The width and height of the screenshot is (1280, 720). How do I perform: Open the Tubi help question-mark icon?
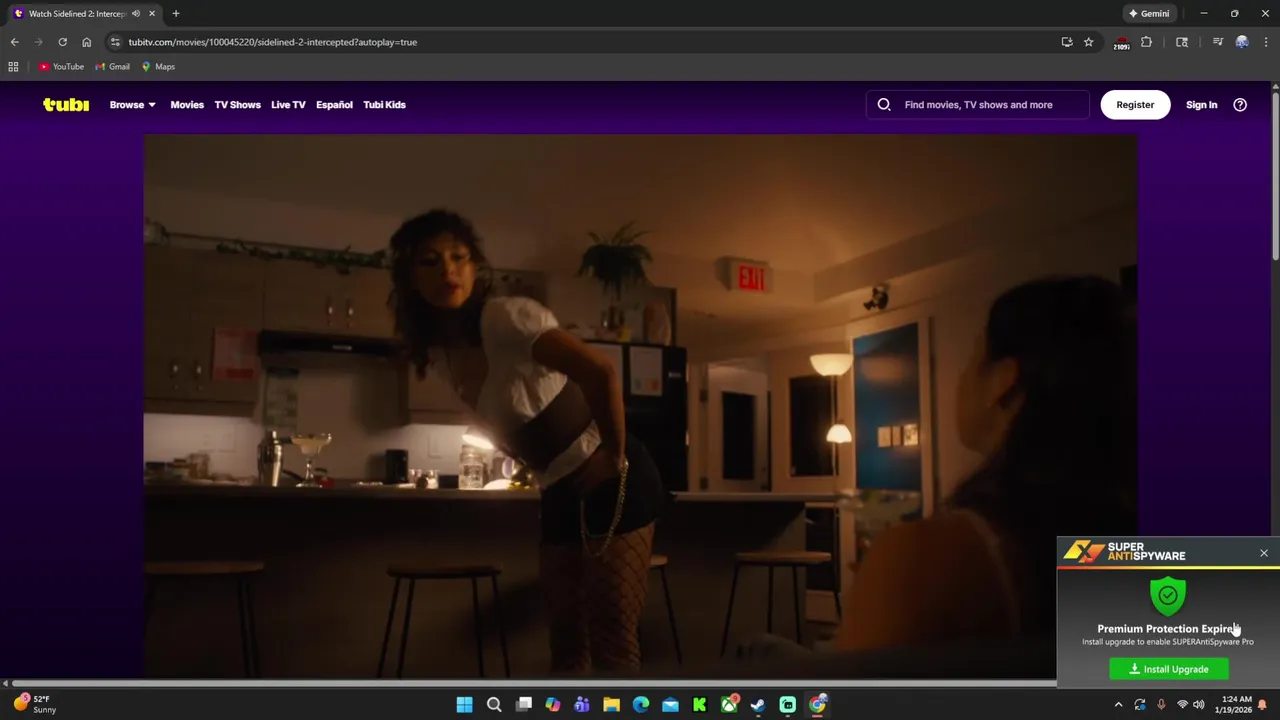coord(1240,104)
